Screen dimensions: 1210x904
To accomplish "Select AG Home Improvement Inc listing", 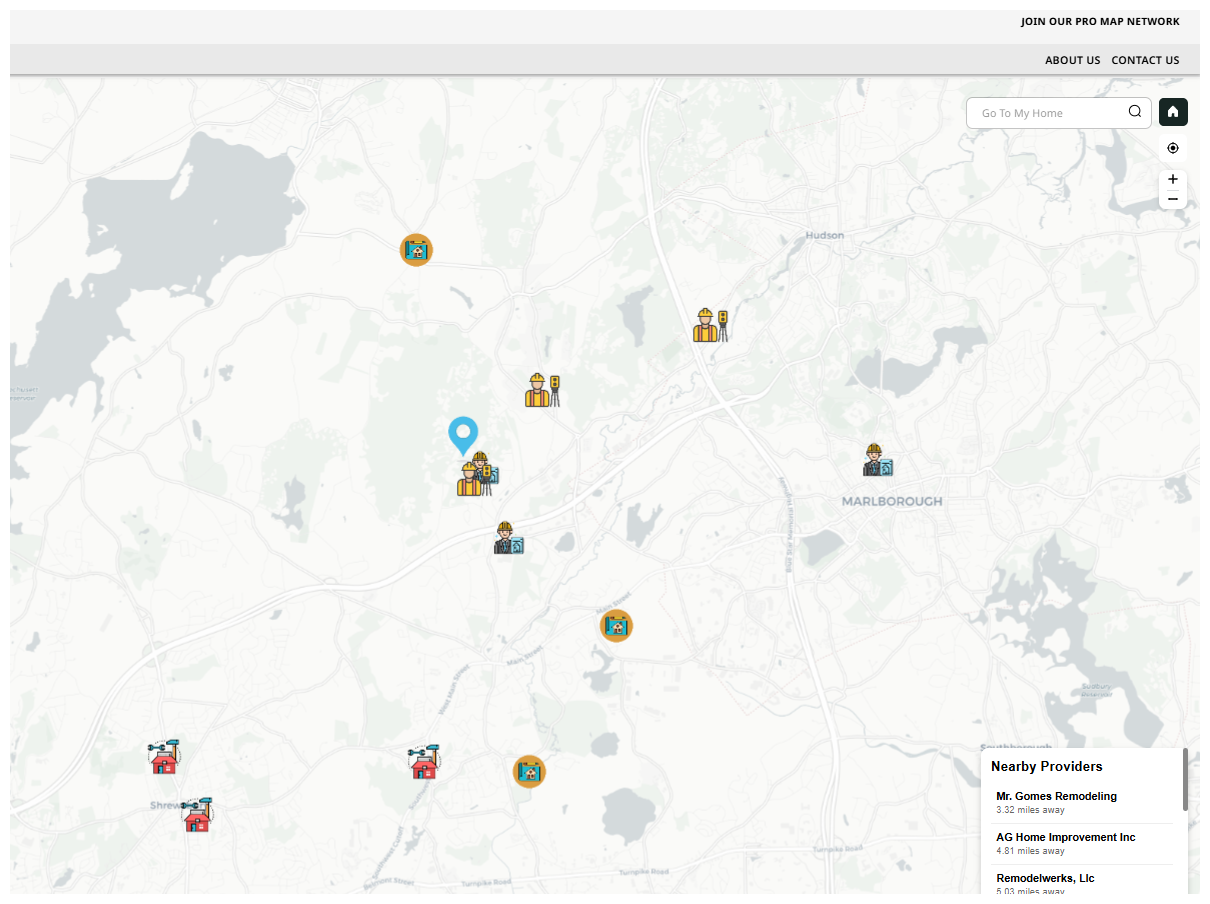I will pos(1065,837).
